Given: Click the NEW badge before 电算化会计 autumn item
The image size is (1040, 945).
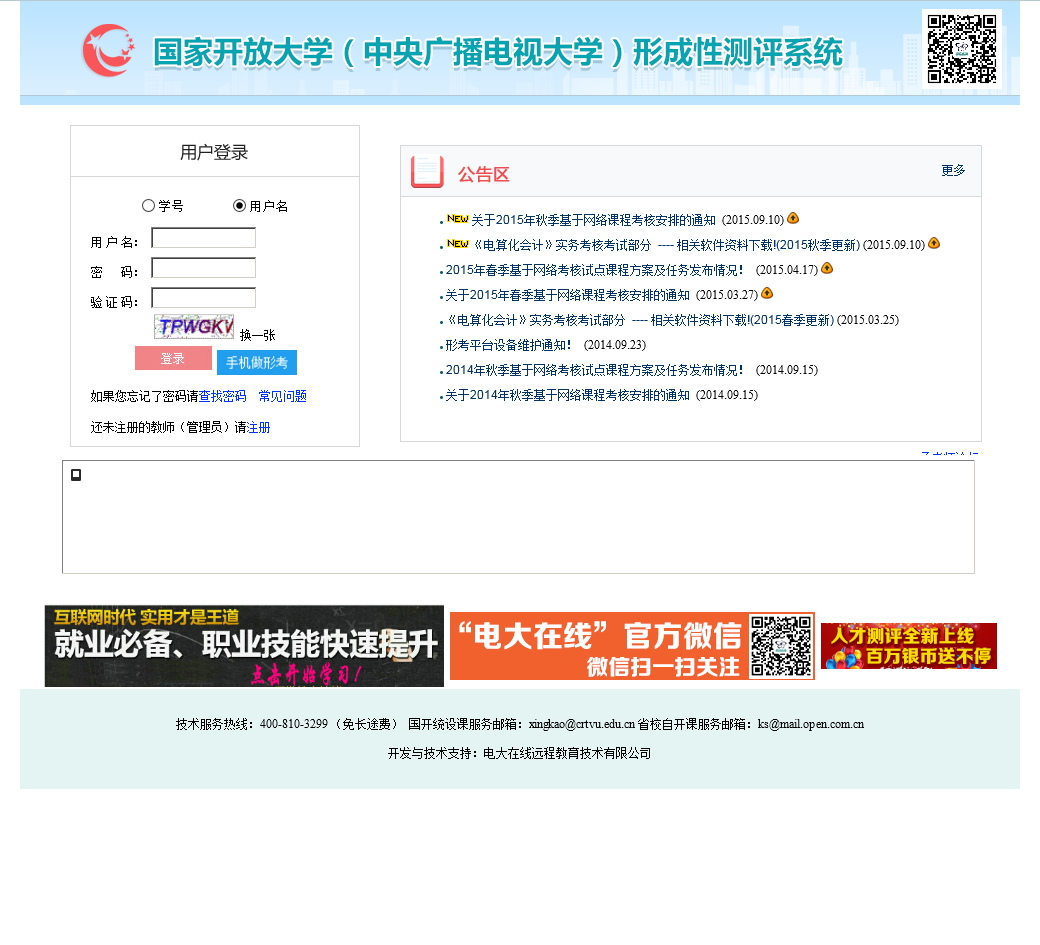Looking at the screenshot, I should (x=458, y=244).
